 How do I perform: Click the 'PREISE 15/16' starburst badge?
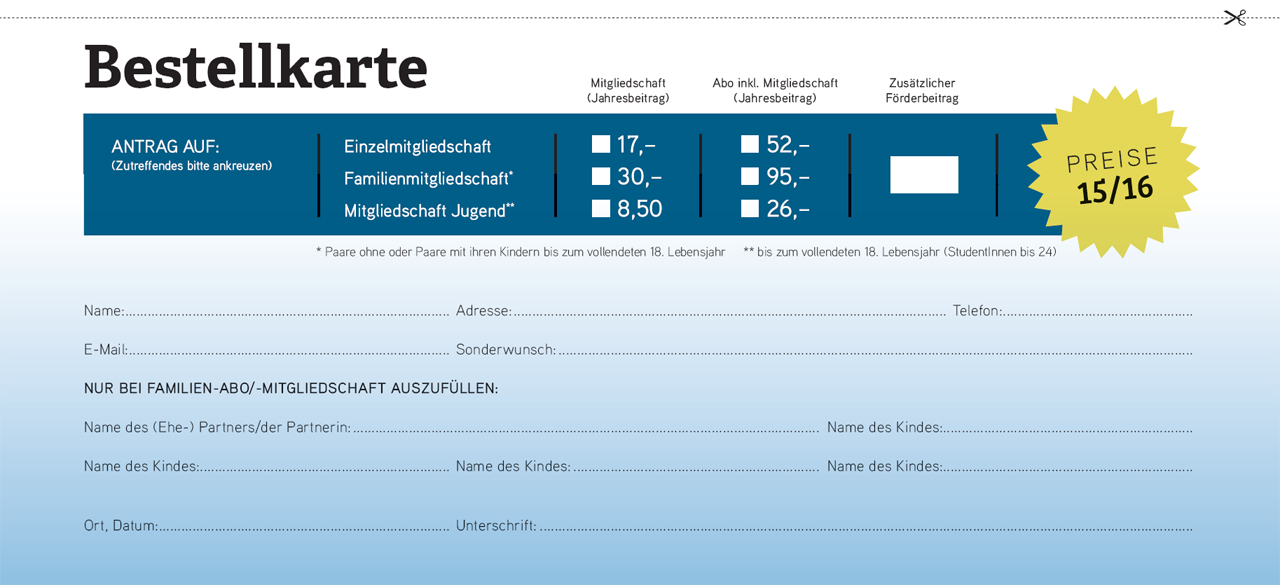tap(1114, 174)
